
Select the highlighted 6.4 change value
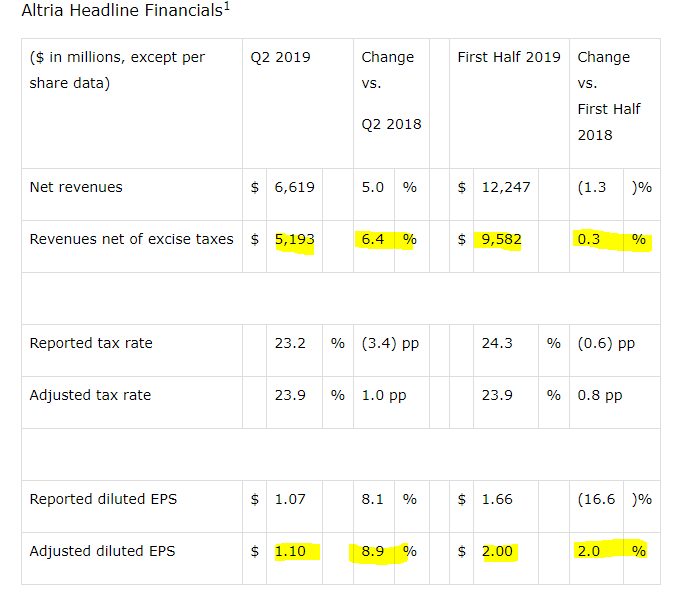point(373,239)
